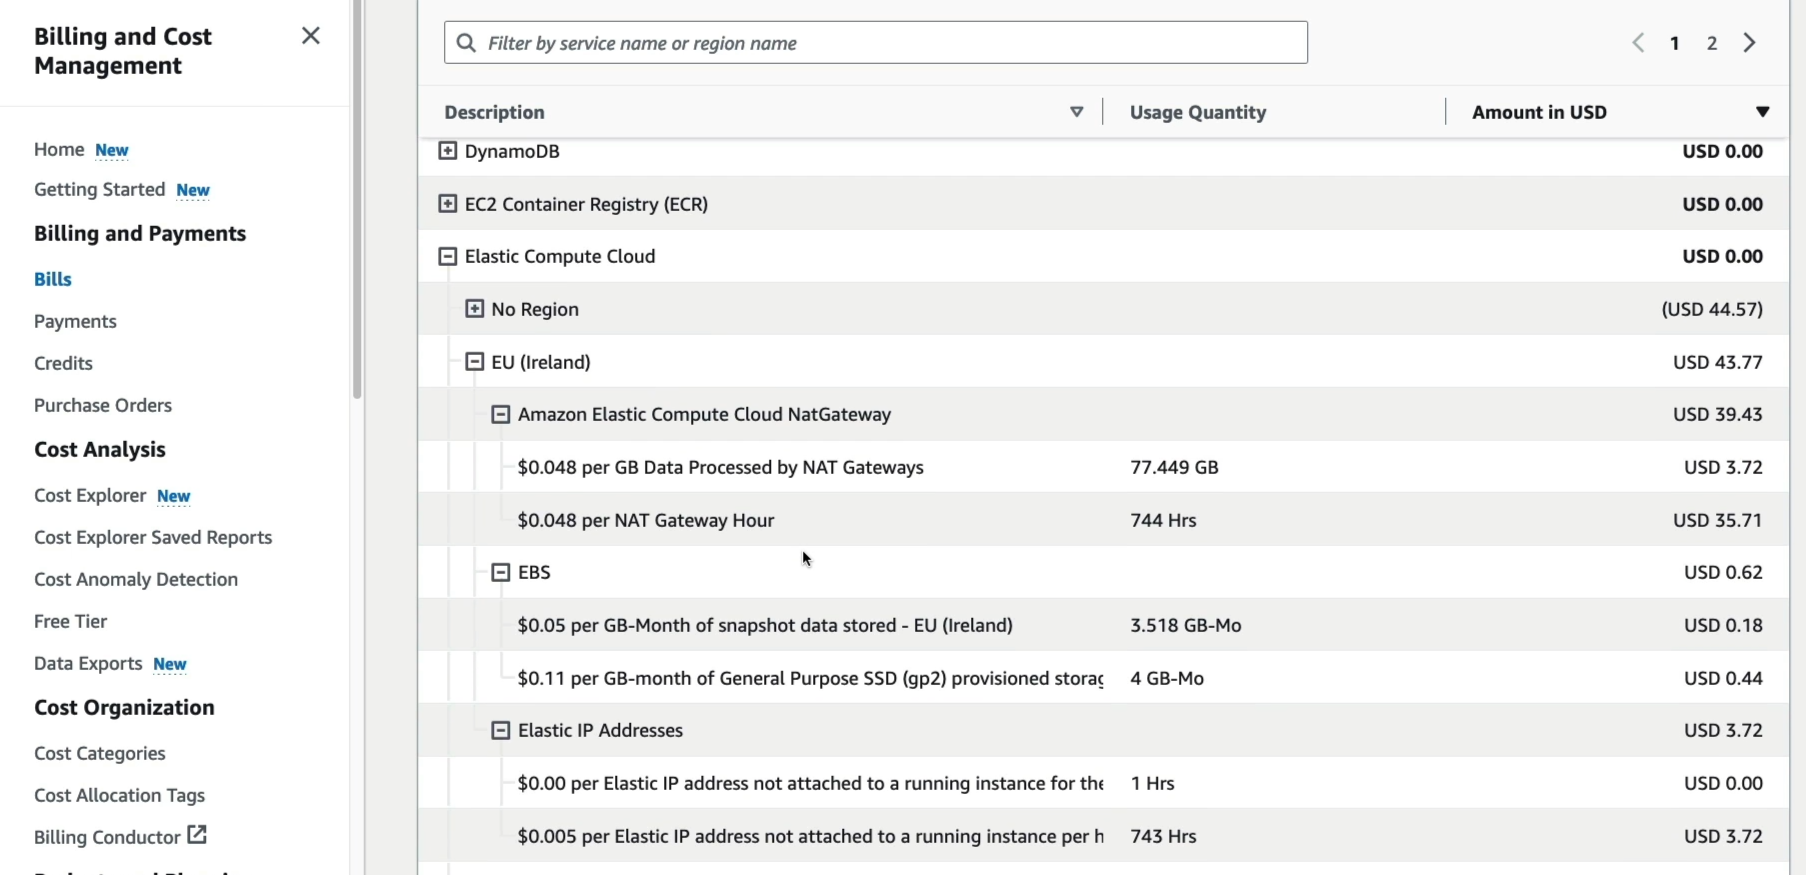1806x875 pixels.
Task: Filter by service name or region name field
Action: [876, 43]
